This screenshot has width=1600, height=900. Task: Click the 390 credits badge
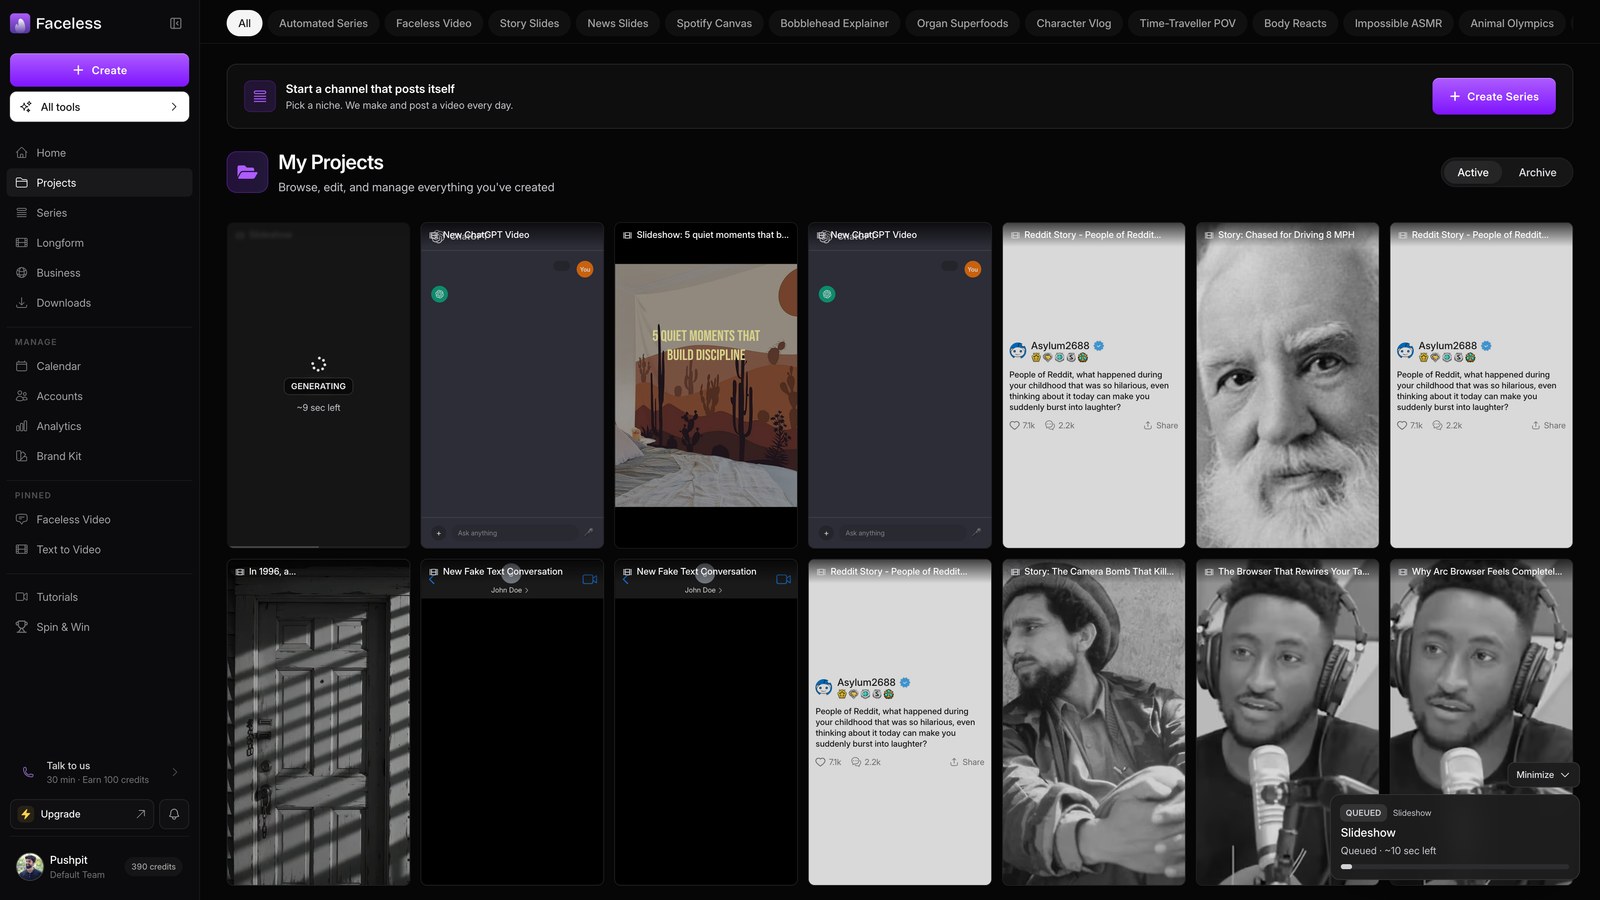point(153,867)
